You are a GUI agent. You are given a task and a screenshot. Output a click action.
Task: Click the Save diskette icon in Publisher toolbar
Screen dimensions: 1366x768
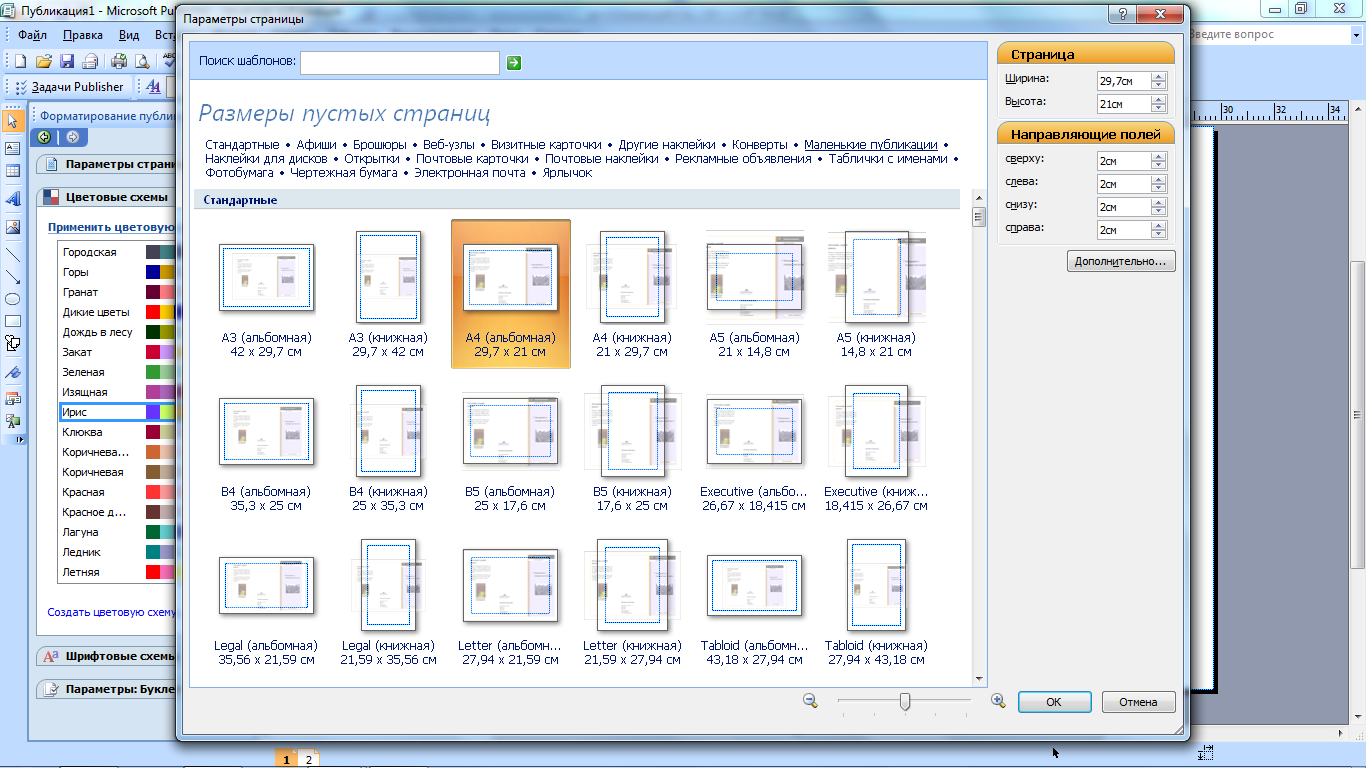[67, 61]
